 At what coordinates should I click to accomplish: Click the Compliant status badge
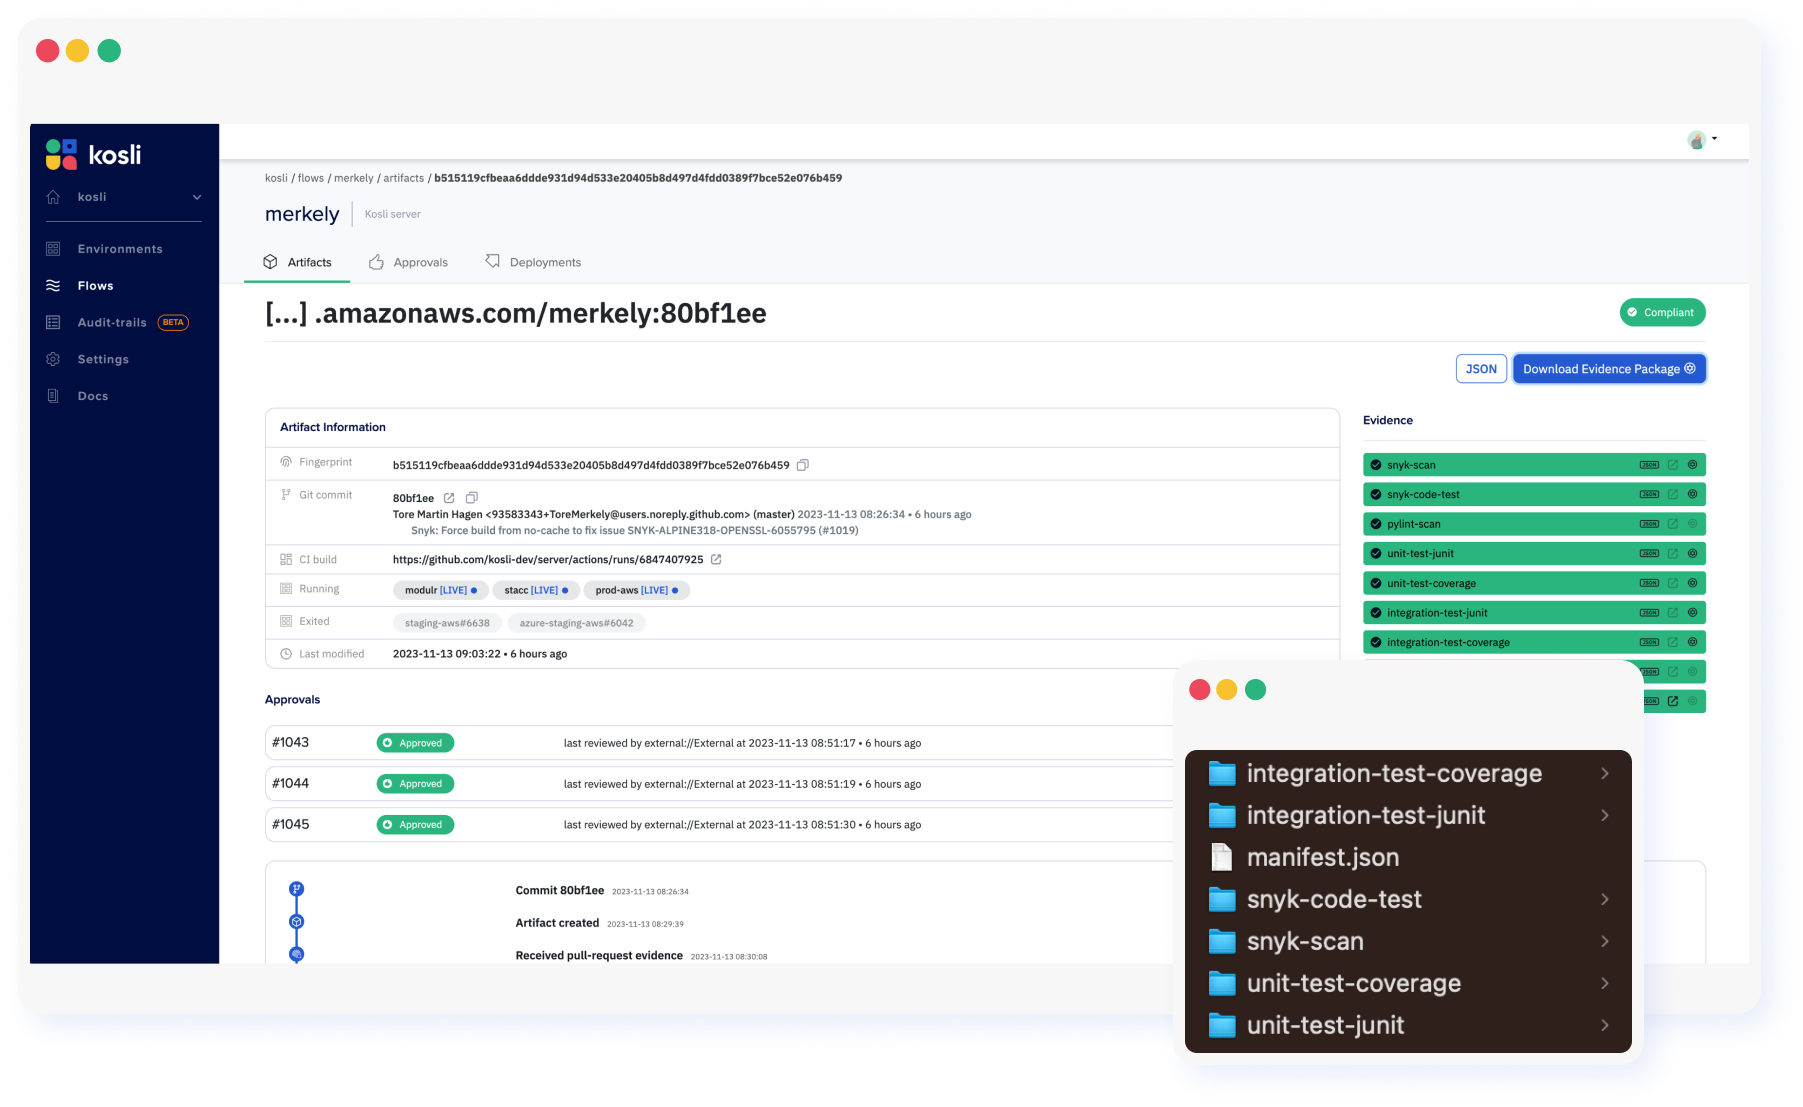coord(1662,313)
